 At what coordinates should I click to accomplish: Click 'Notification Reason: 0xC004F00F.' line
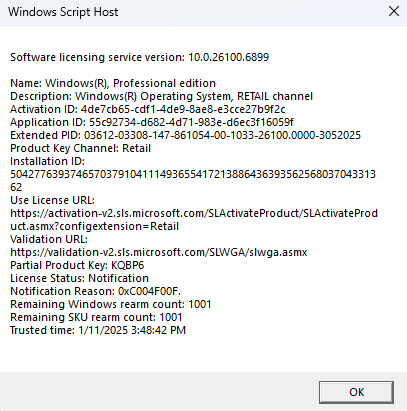(x=95, y=291)
